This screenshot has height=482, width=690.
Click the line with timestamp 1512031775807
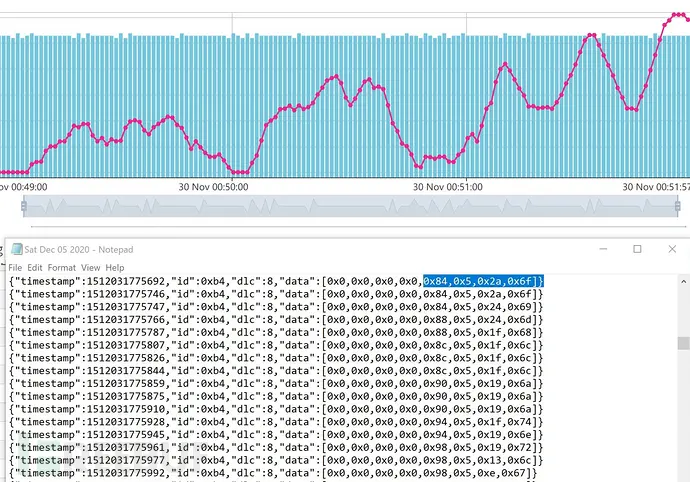click(x=276, y=345)
